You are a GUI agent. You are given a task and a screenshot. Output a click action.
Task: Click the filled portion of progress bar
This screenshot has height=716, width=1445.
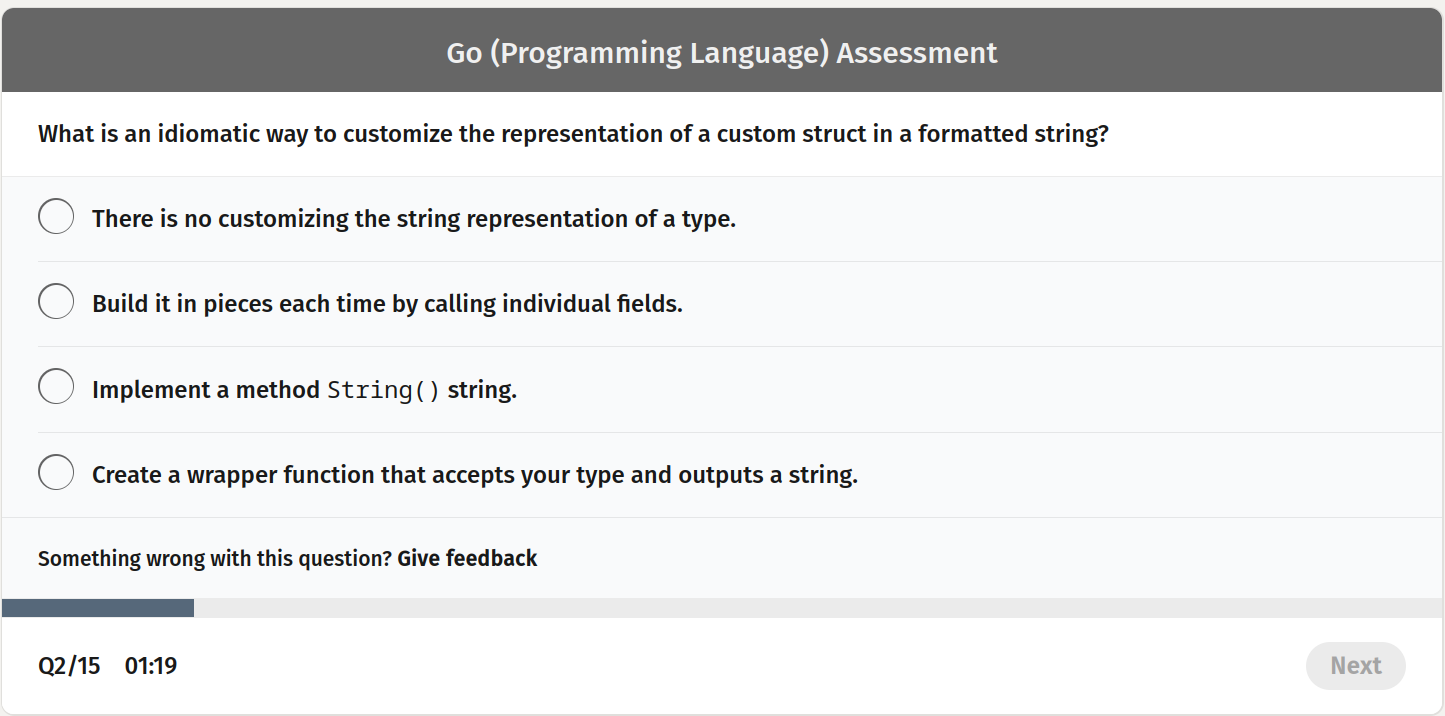(97, 606)
